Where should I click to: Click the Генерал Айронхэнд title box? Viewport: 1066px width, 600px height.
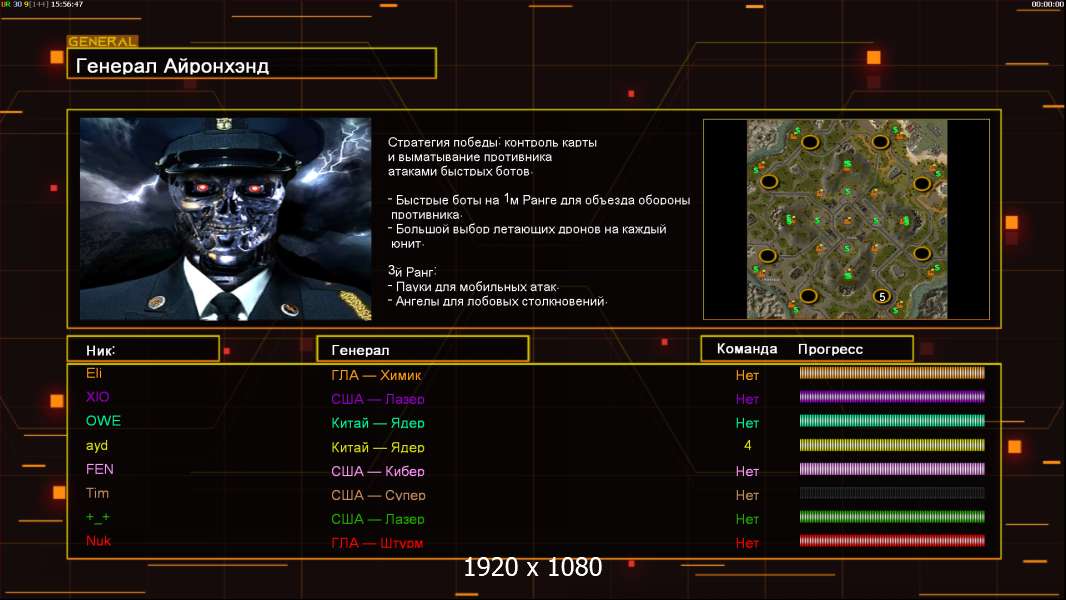pos(251,66)
